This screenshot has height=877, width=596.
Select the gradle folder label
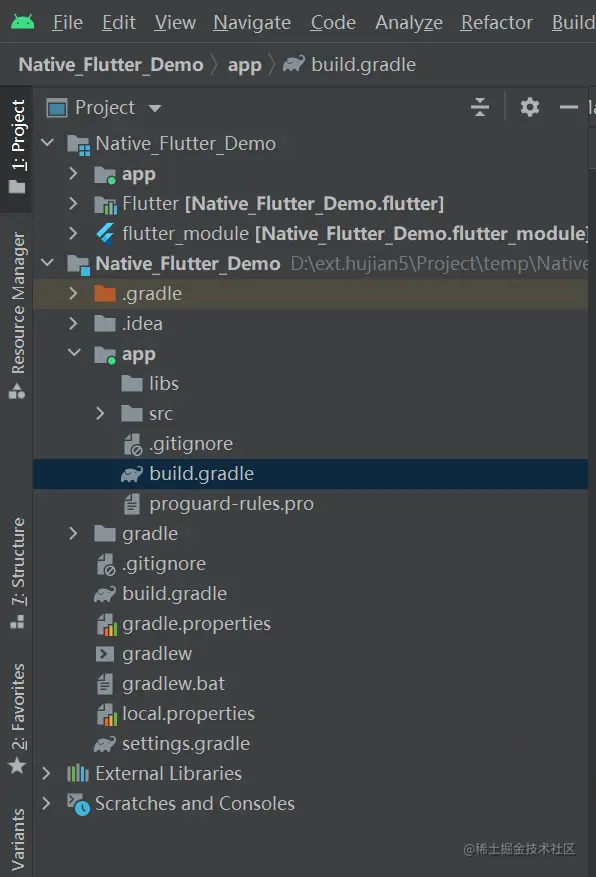click(x=150, y=534)
